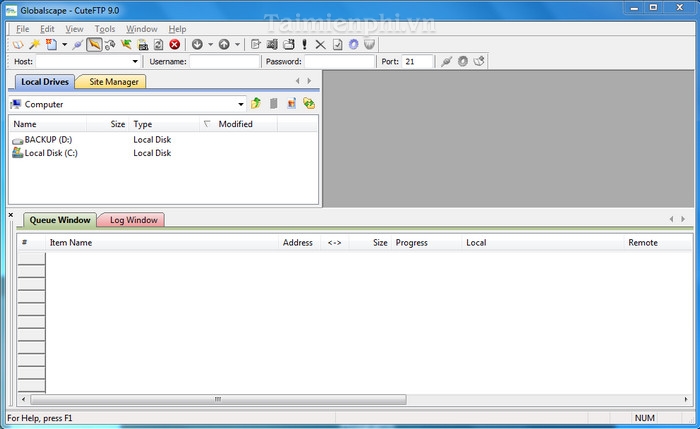Switch to the Log Window tab
This screenshot has height=429, width=700.
pyautogui.click(x=133, y=220)
